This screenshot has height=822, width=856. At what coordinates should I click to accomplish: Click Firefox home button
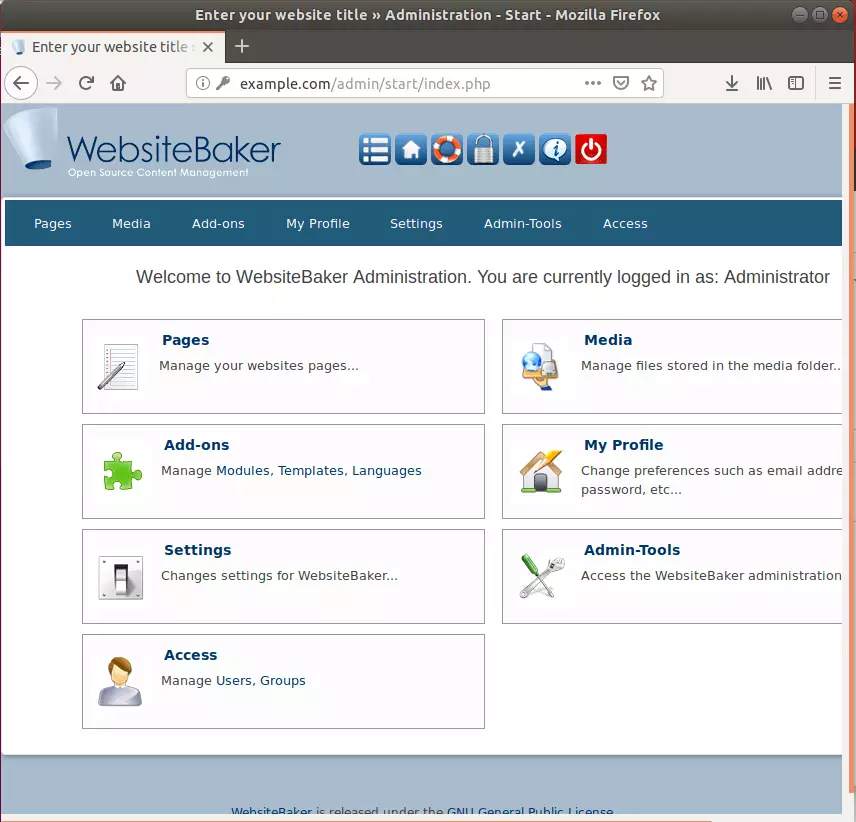click(x=118, y=84)
